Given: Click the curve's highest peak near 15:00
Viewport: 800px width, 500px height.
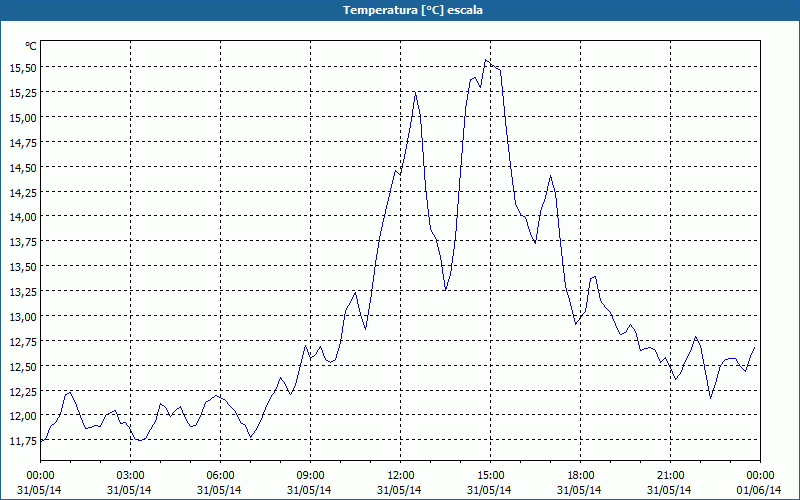Looking at the screenshot, I should (x=486, y=60).
